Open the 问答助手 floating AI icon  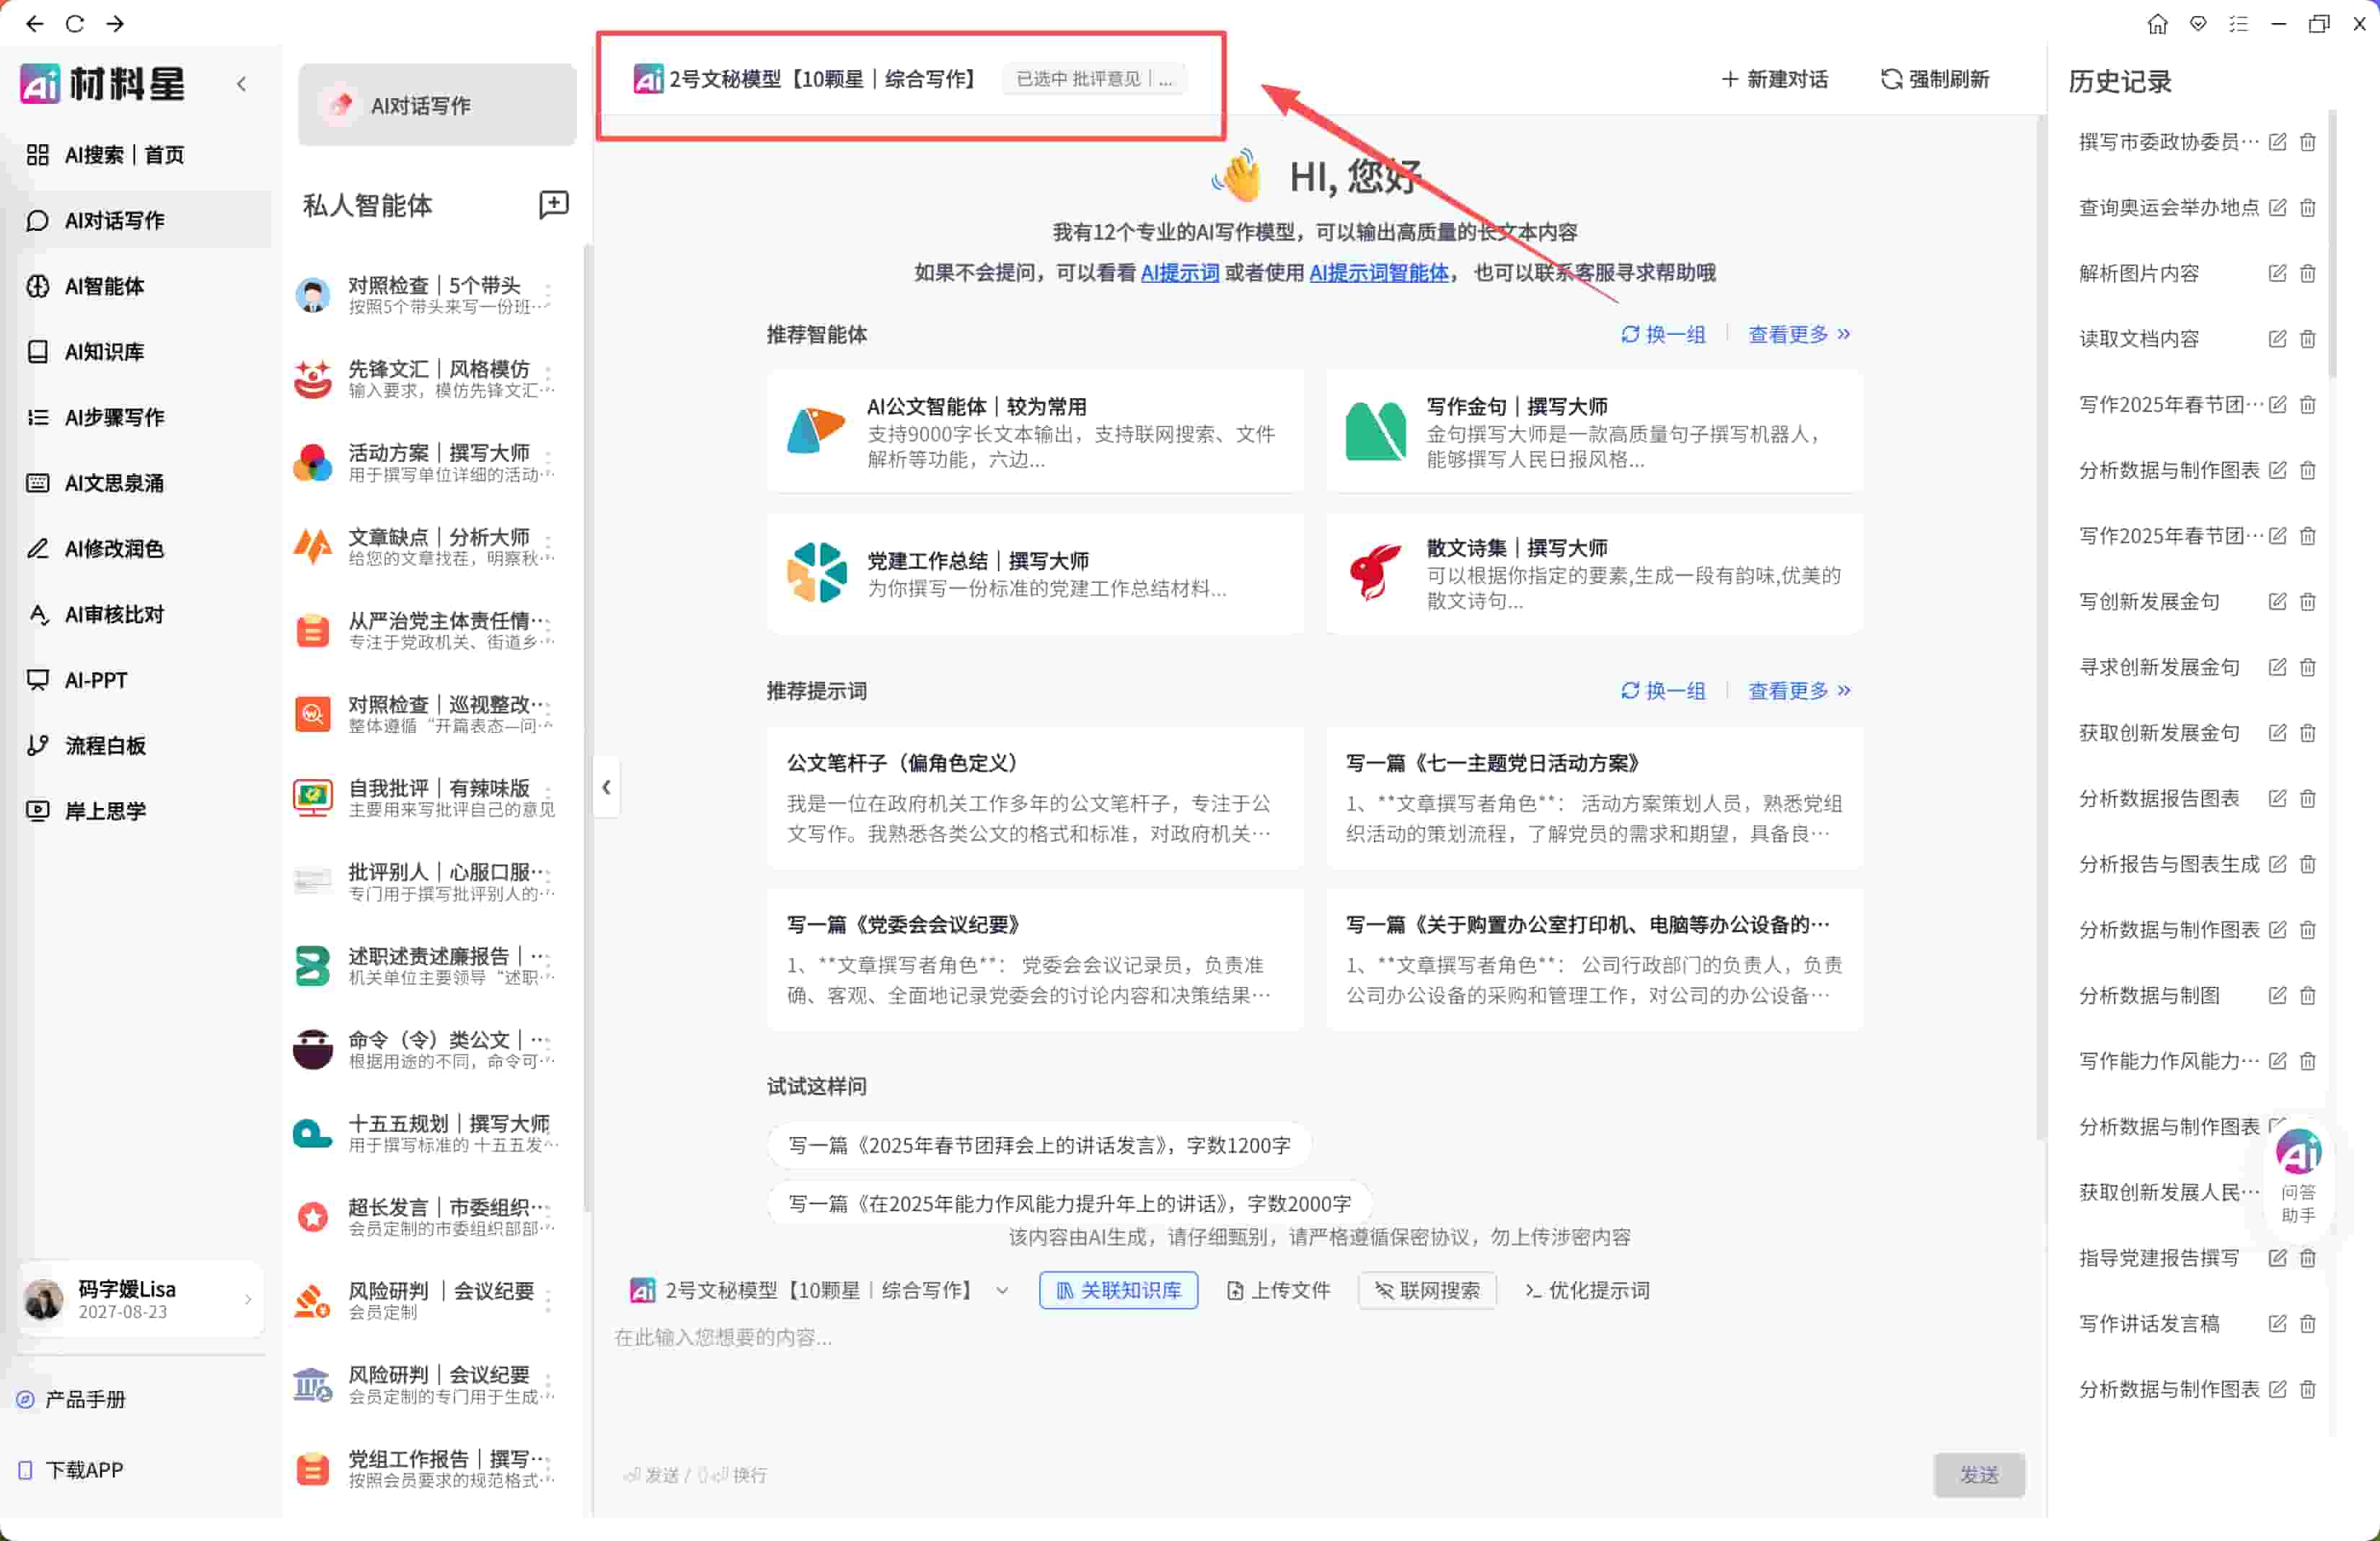[x=2298, y=1153]
